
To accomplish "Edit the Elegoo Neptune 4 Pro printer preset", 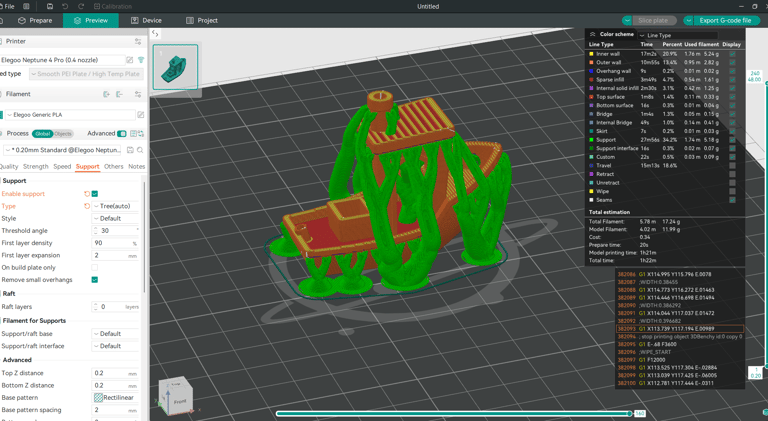I will [x=130, y=60].
